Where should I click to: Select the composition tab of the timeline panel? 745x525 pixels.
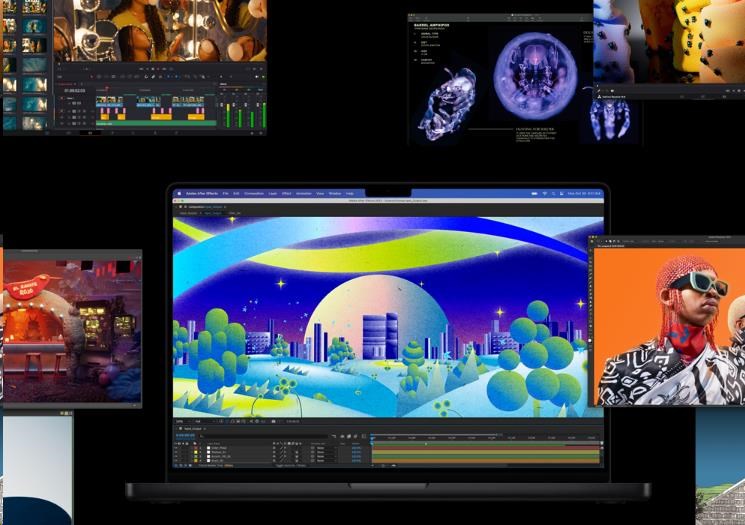tap(192, 429)
